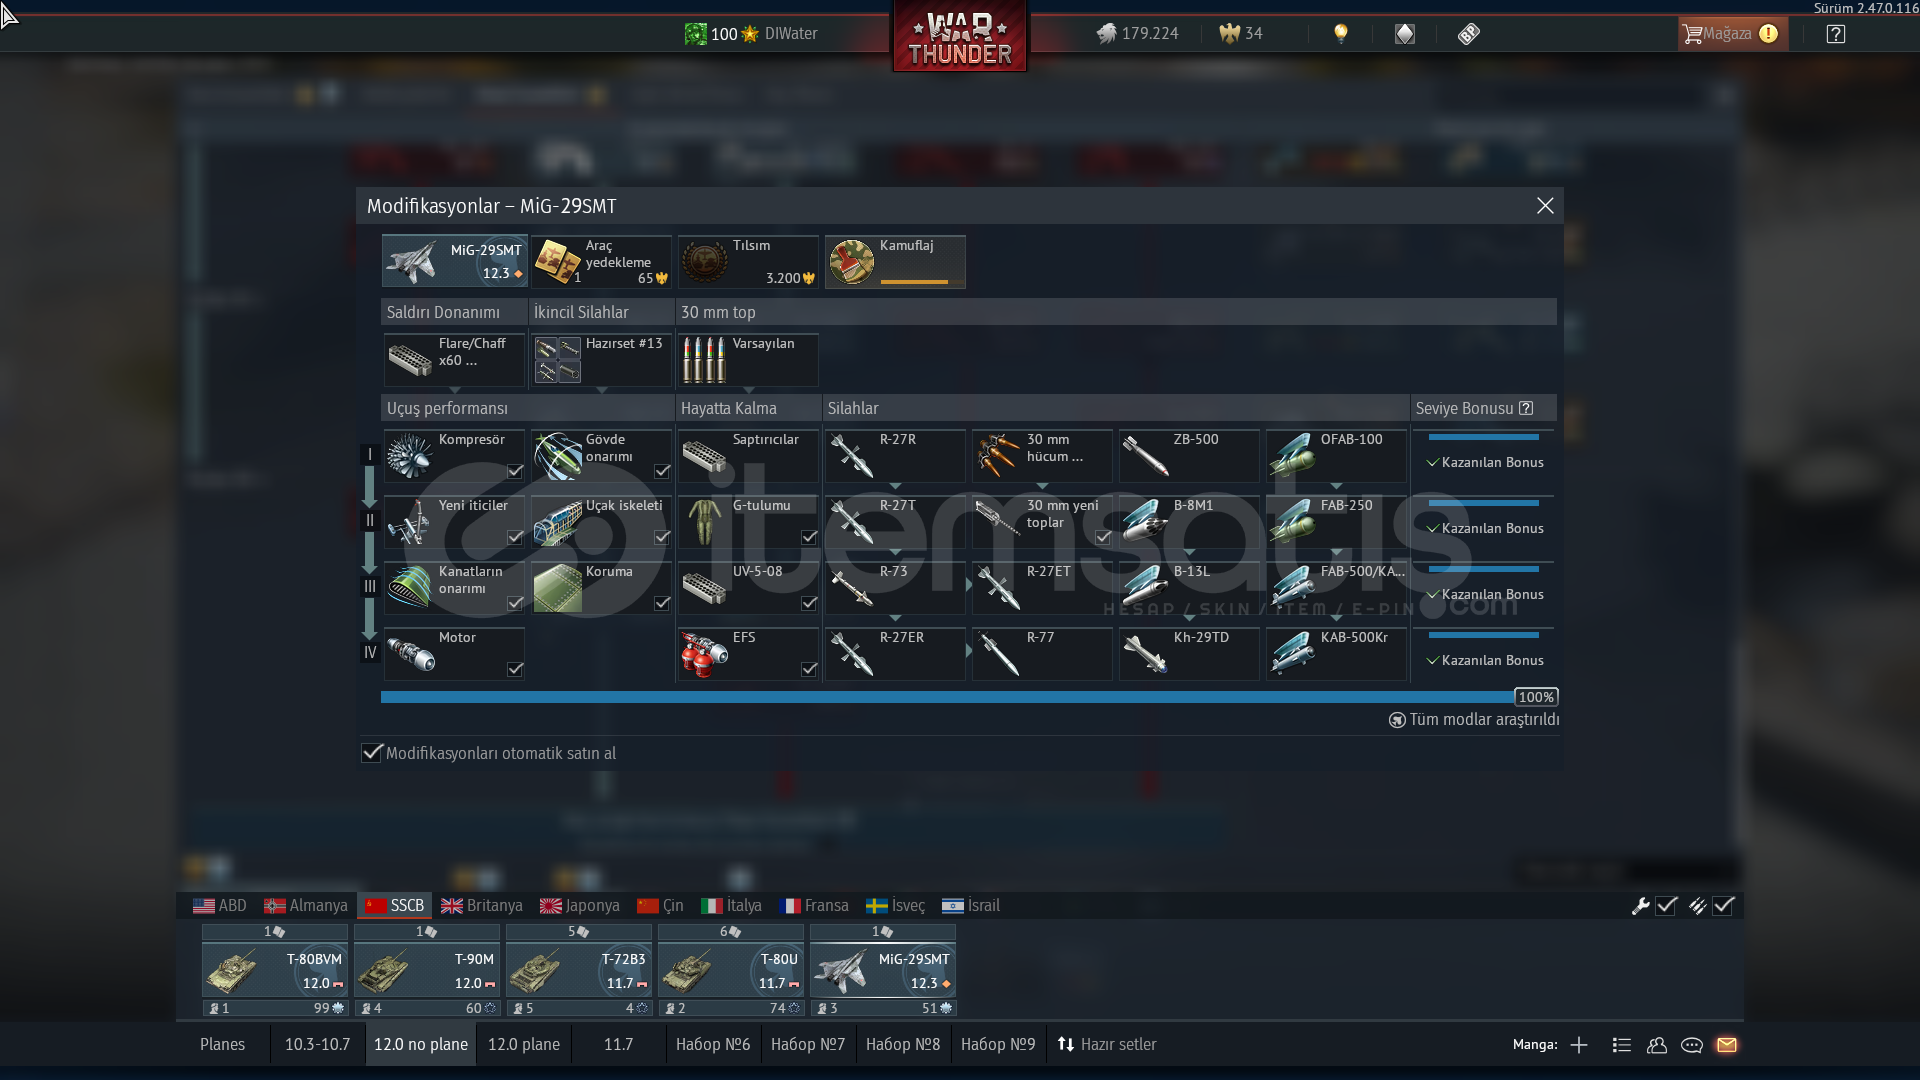This screenshot has height=1080, width=1920.
Task: Toggle the Koruma modification checkbox
Action: [x=662, y=603]
